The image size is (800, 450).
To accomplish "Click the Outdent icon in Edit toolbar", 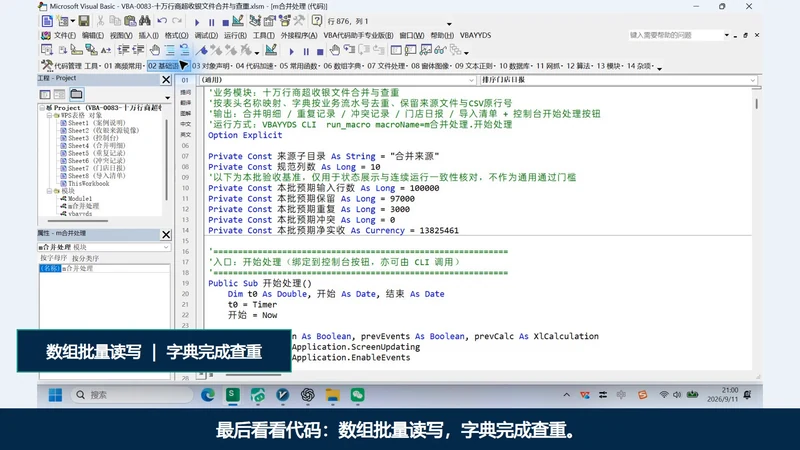I will point(138,50).
